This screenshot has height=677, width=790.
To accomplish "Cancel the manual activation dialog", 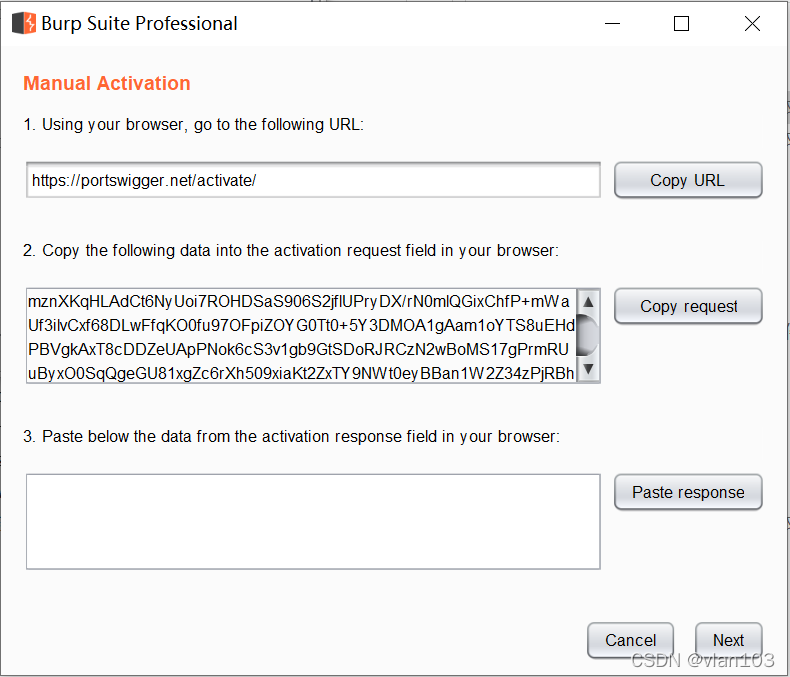I will tap(630, 640).
